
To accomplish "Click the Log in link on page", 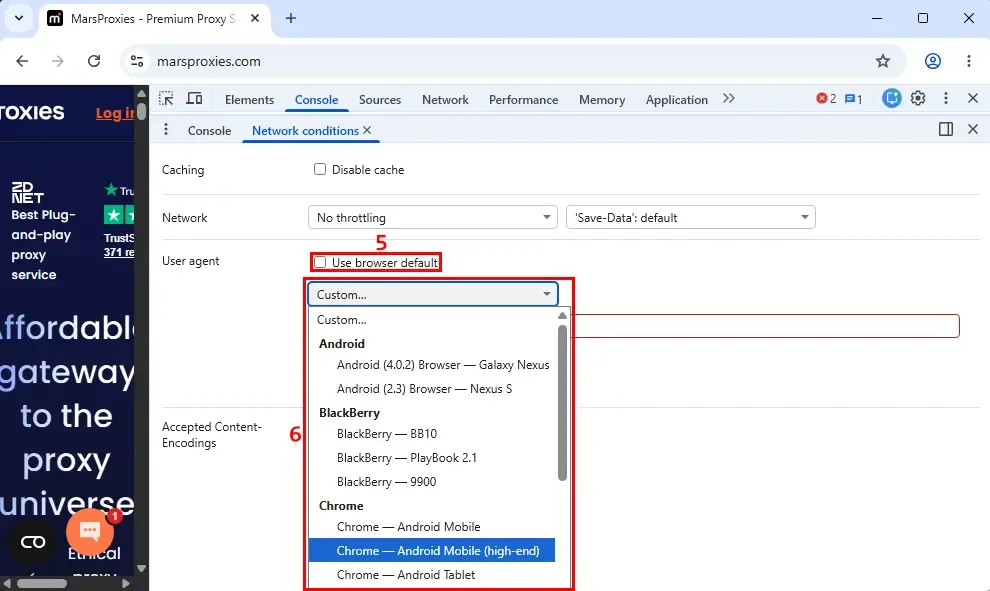I will [x=115, y=113].
